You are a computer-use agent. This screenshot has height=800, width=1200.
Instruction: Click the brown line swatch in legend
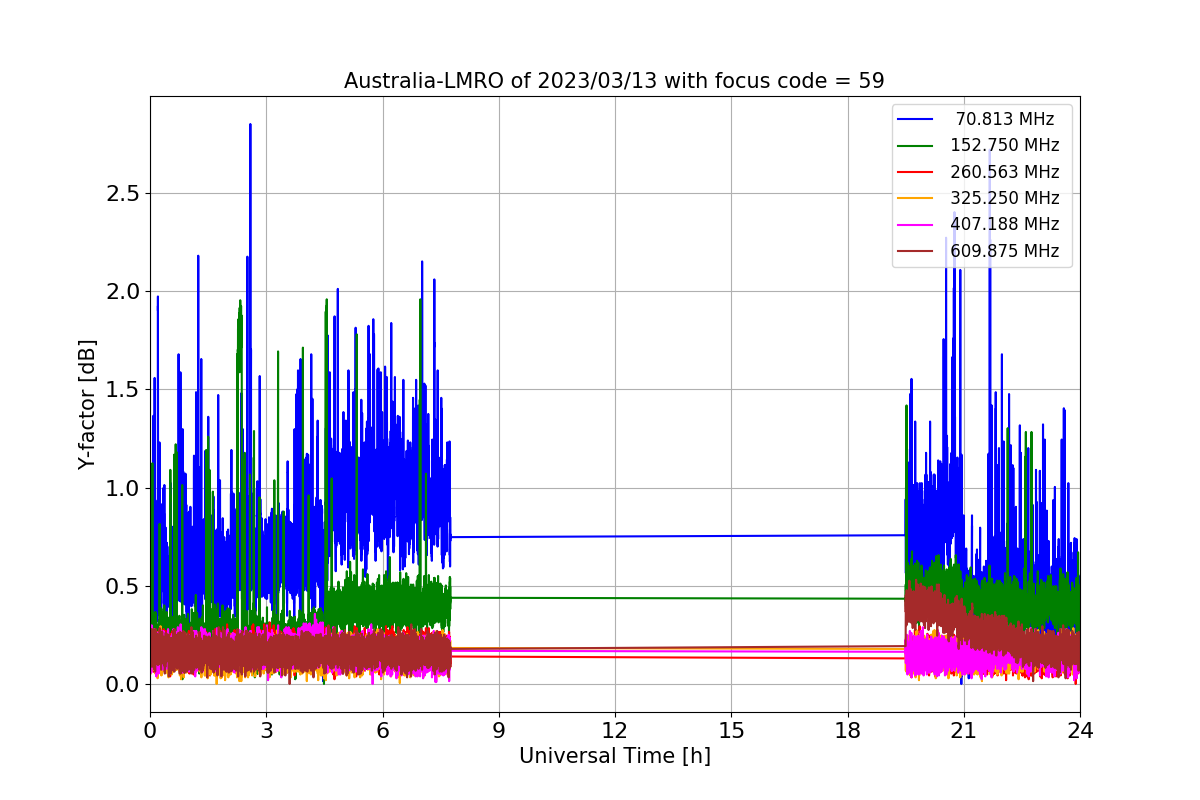(x=915, y=252)
